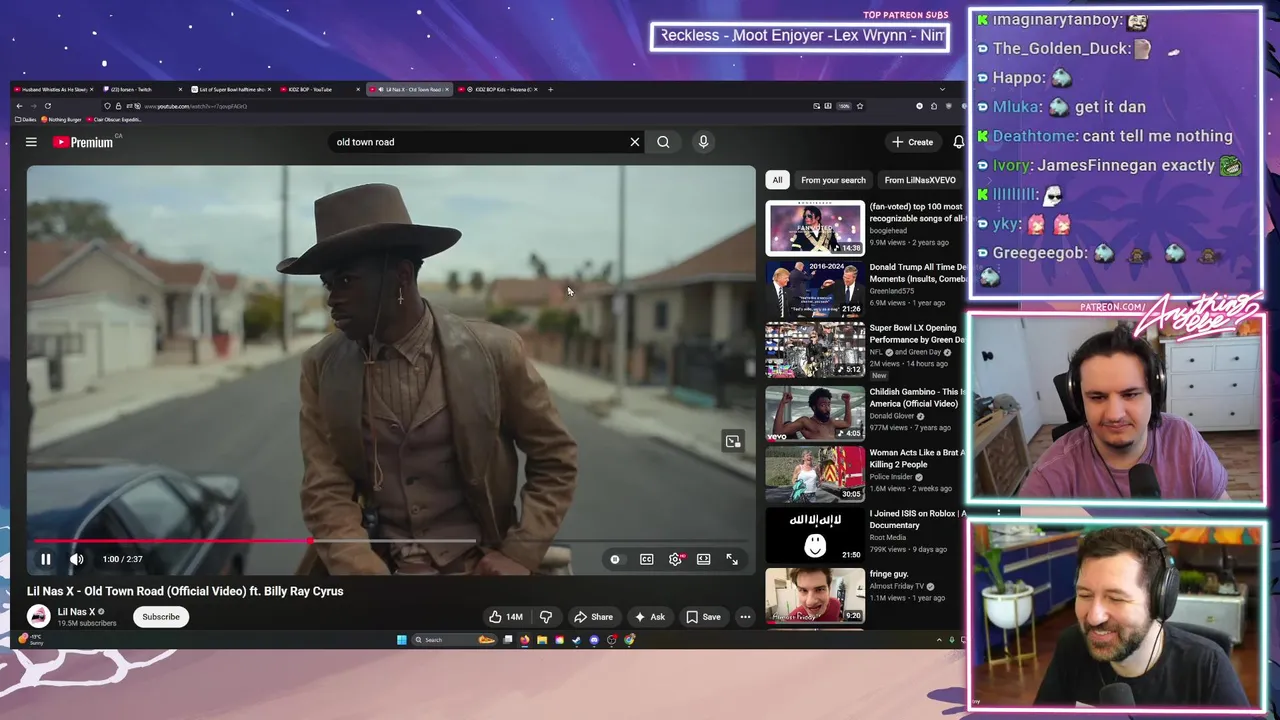1280x720 pixels.
Task: Open the Donald Trump All Time video thumbnail
Action: pyautogui.click(x=815, y=289)
